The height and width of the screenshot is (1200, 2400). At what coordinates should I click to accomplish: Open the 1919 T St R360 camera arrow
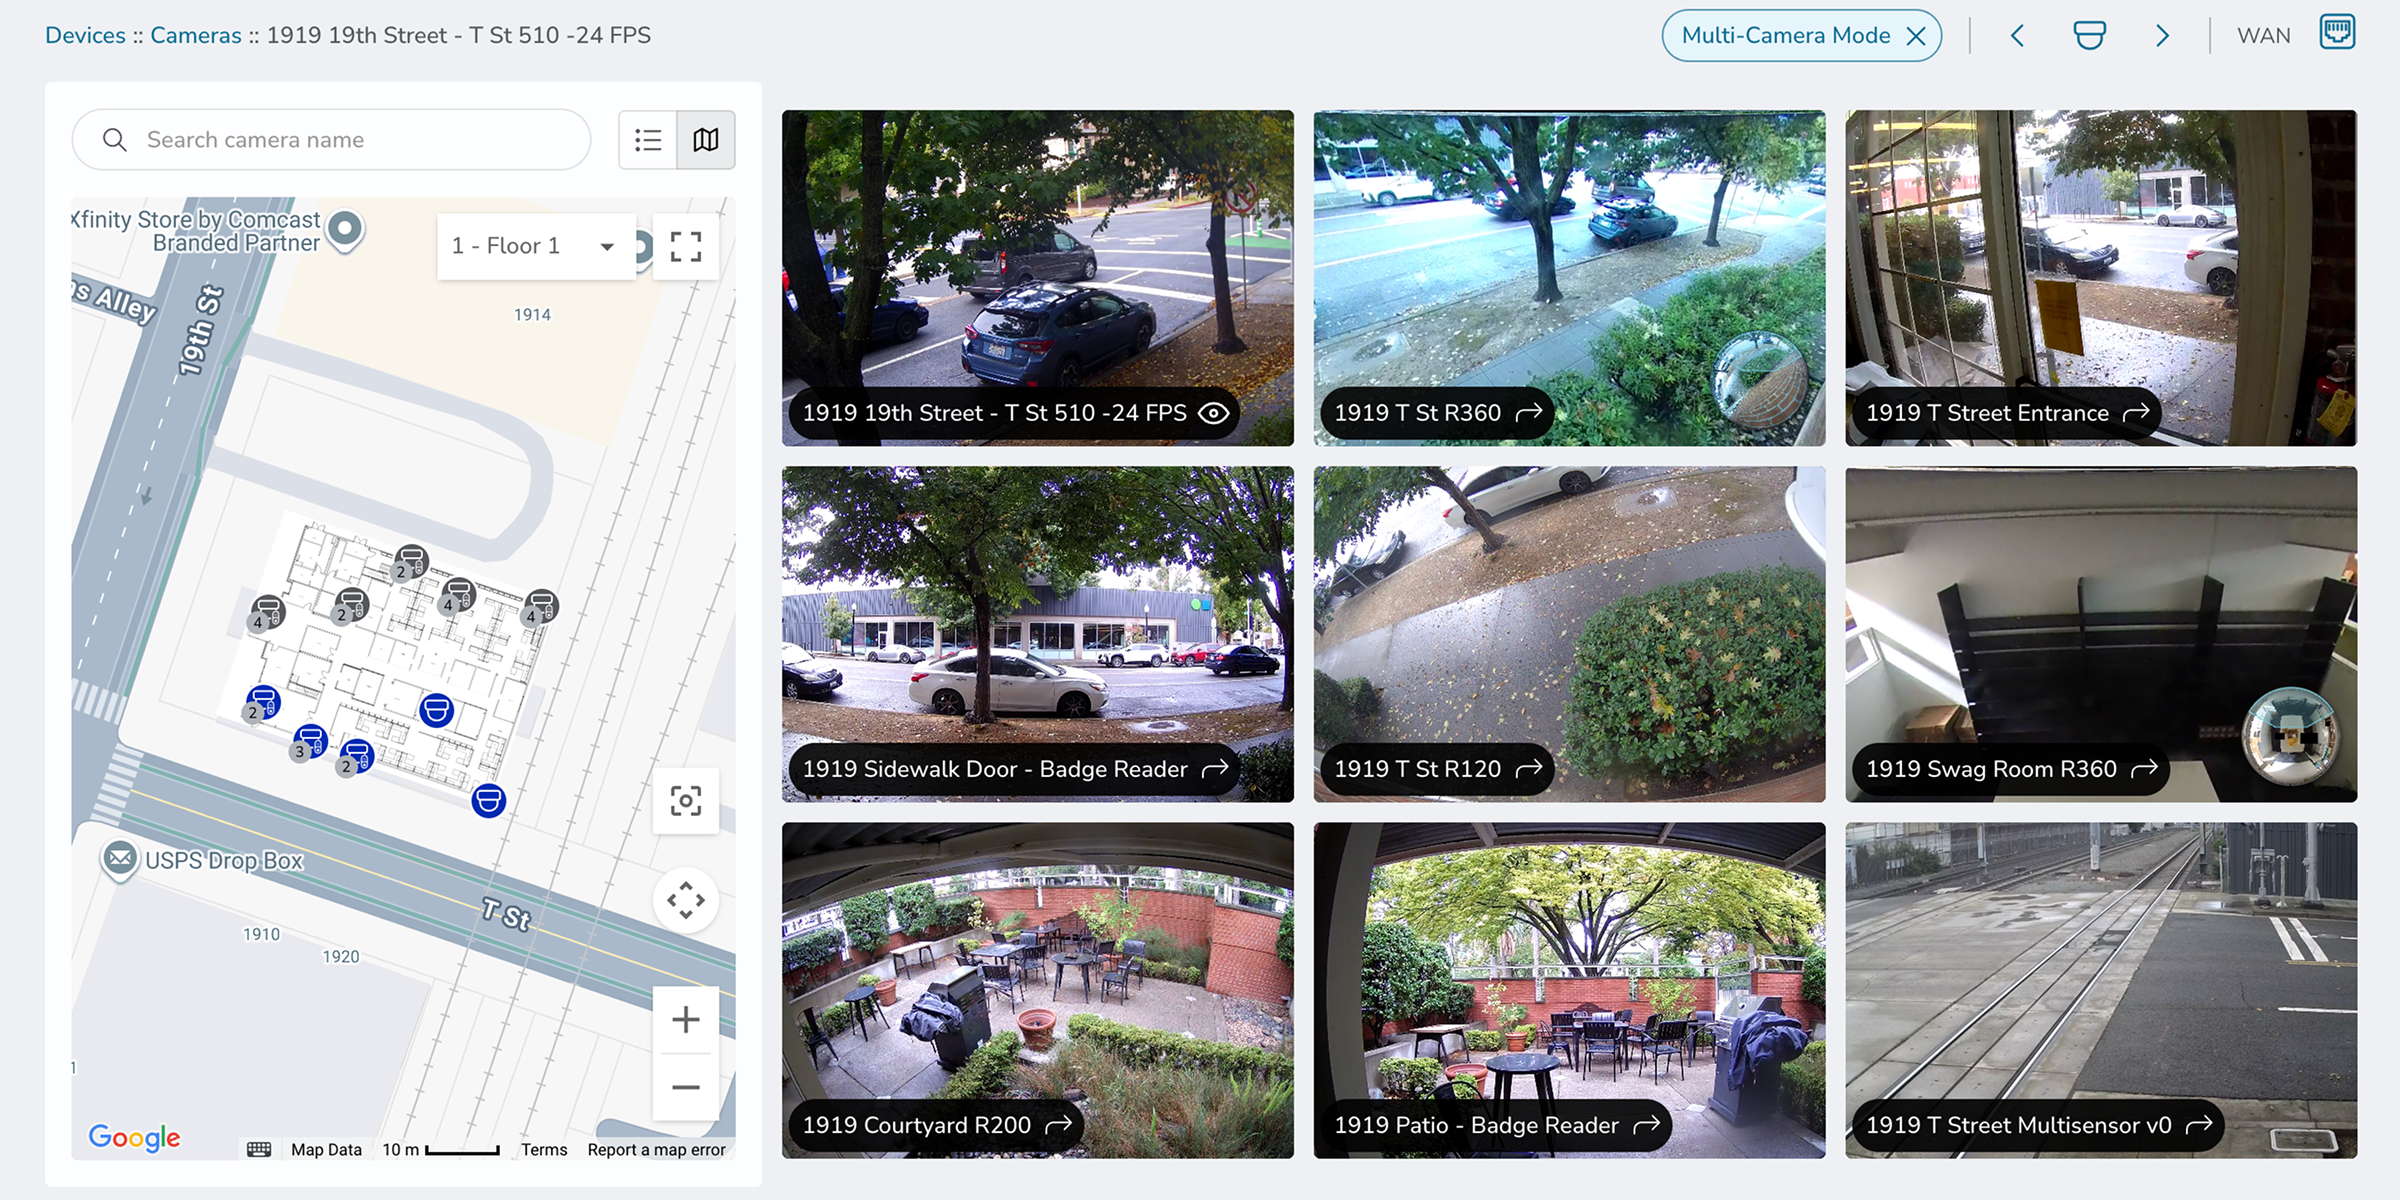(1529, 413)
